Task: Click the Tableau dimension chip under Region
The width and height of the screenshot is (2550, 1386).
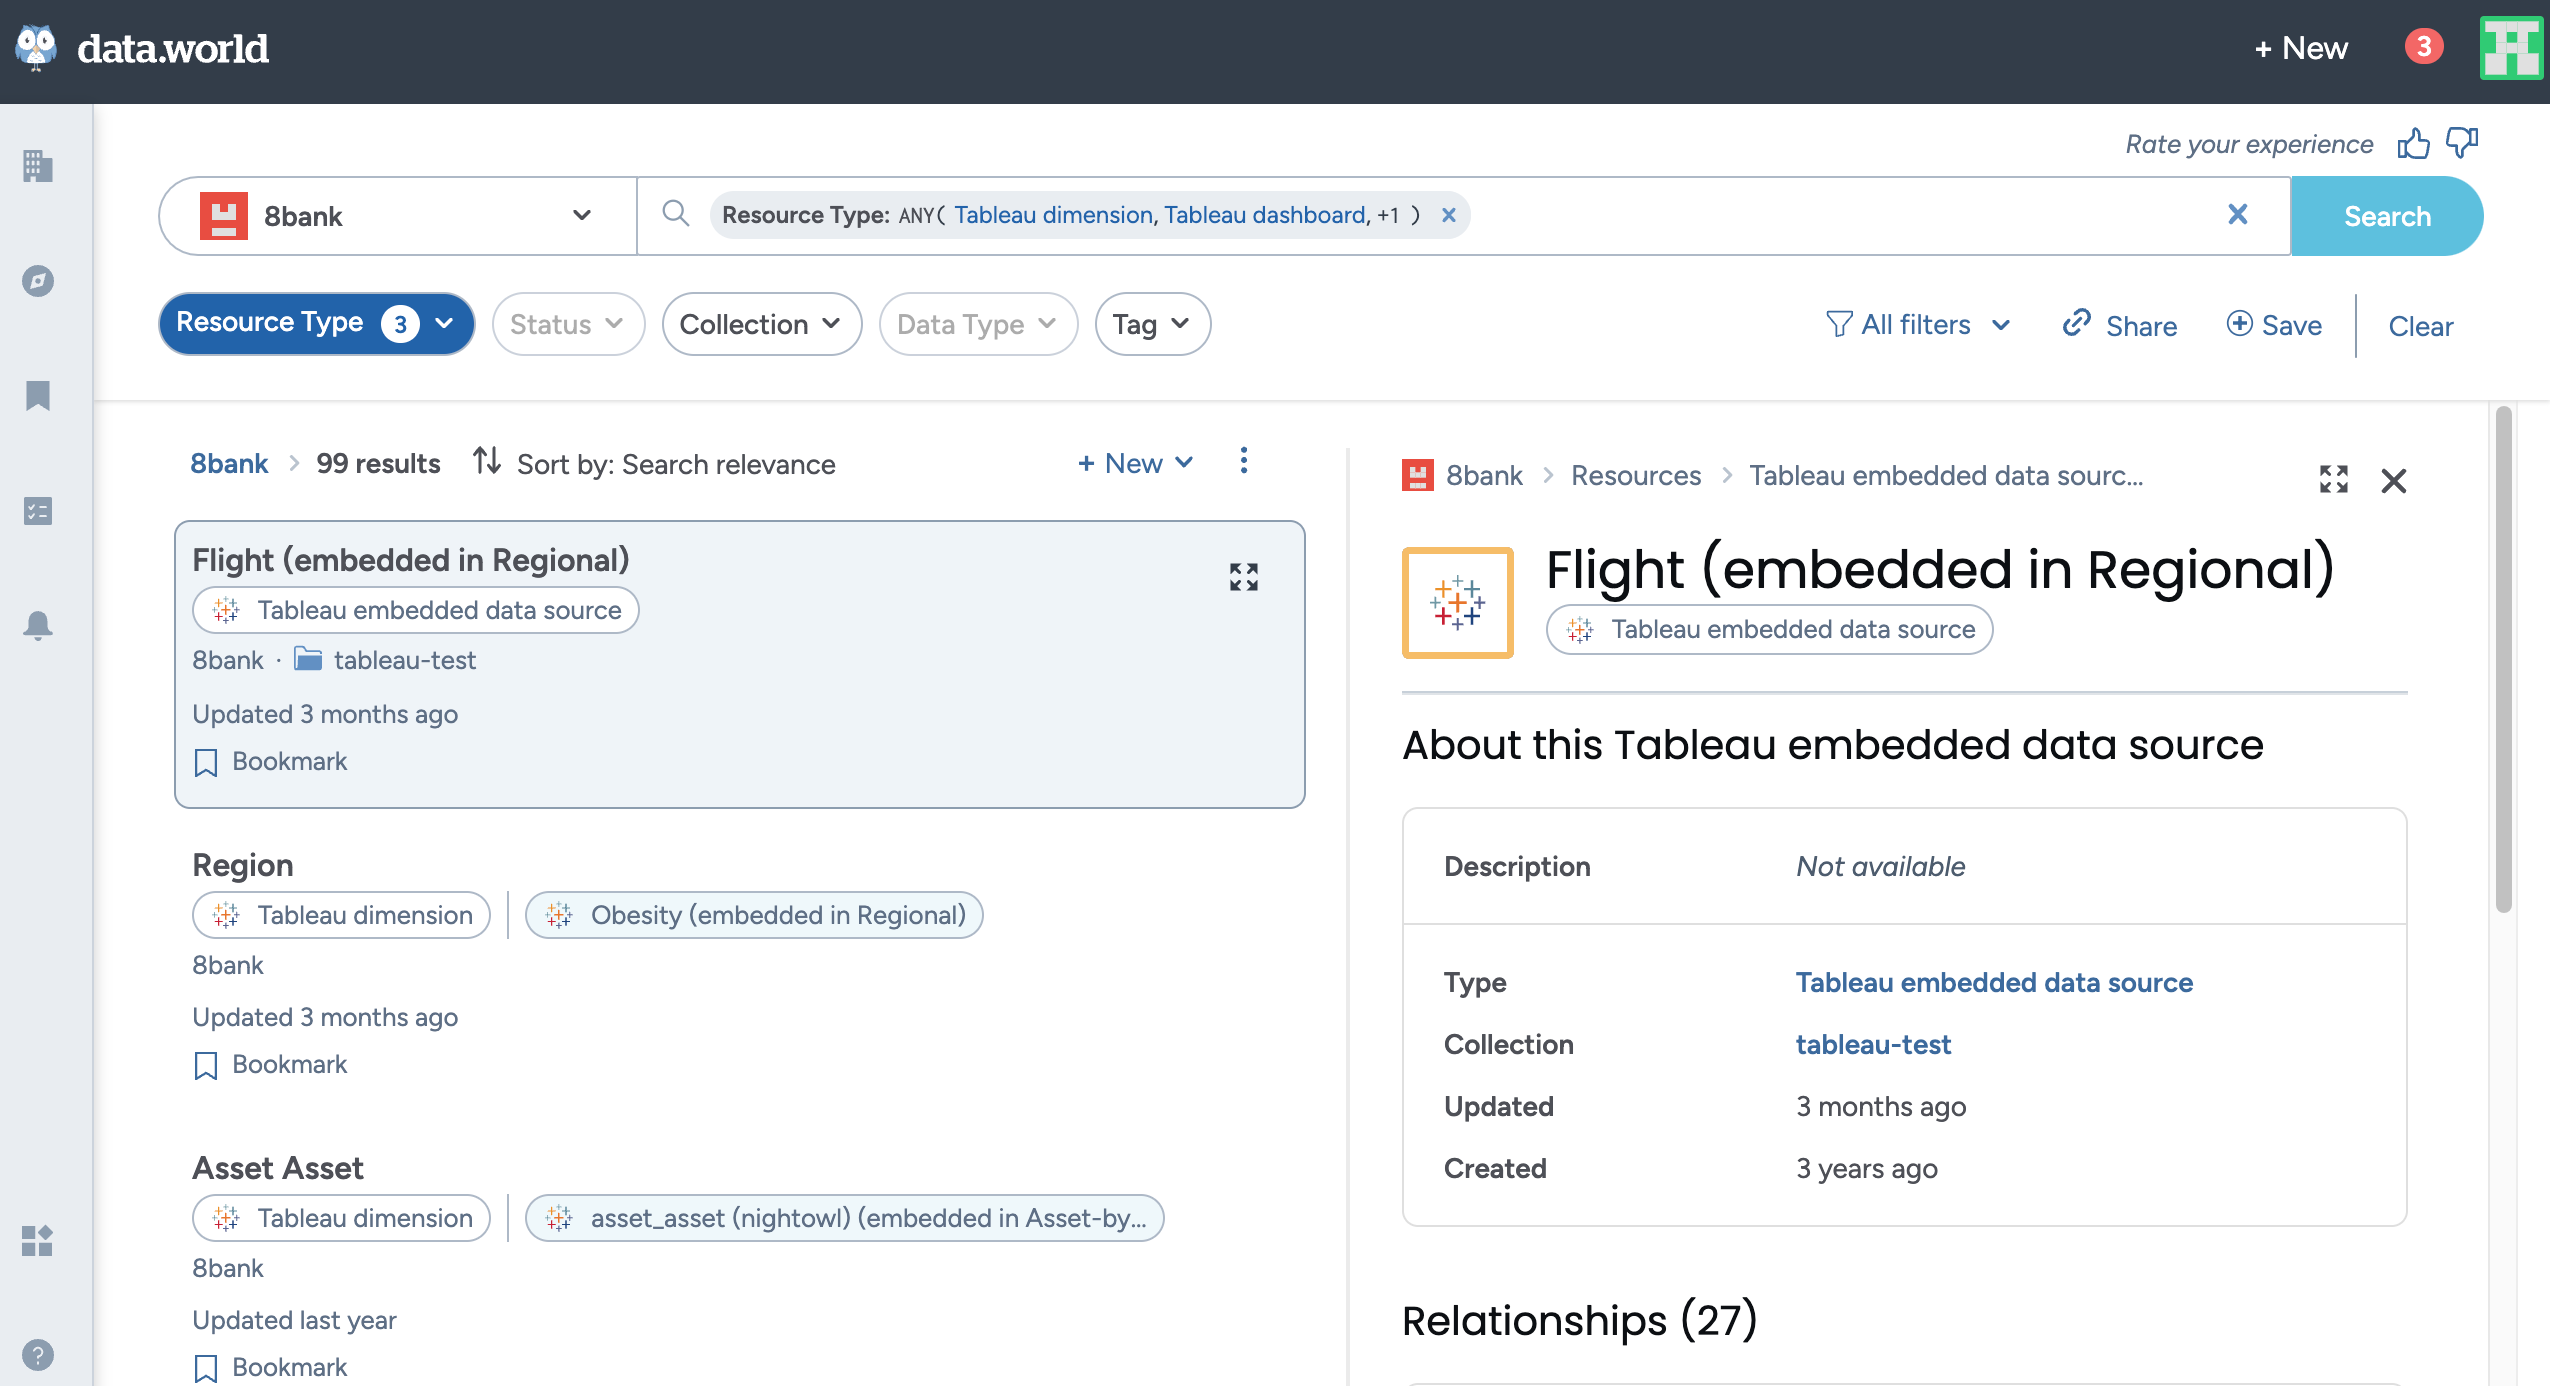Action: [341, 915]
